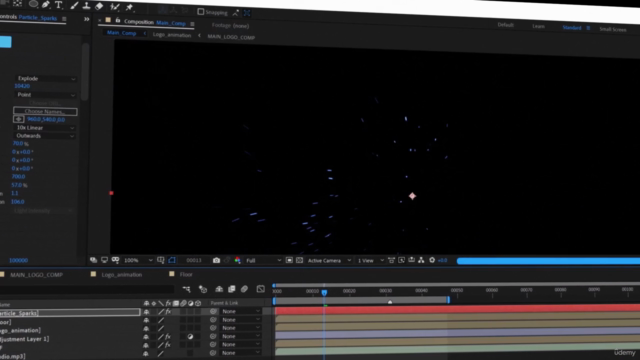
Task: Expand hidden panels with double chevron
Action: pyautogui.click(x=87, y=19)
